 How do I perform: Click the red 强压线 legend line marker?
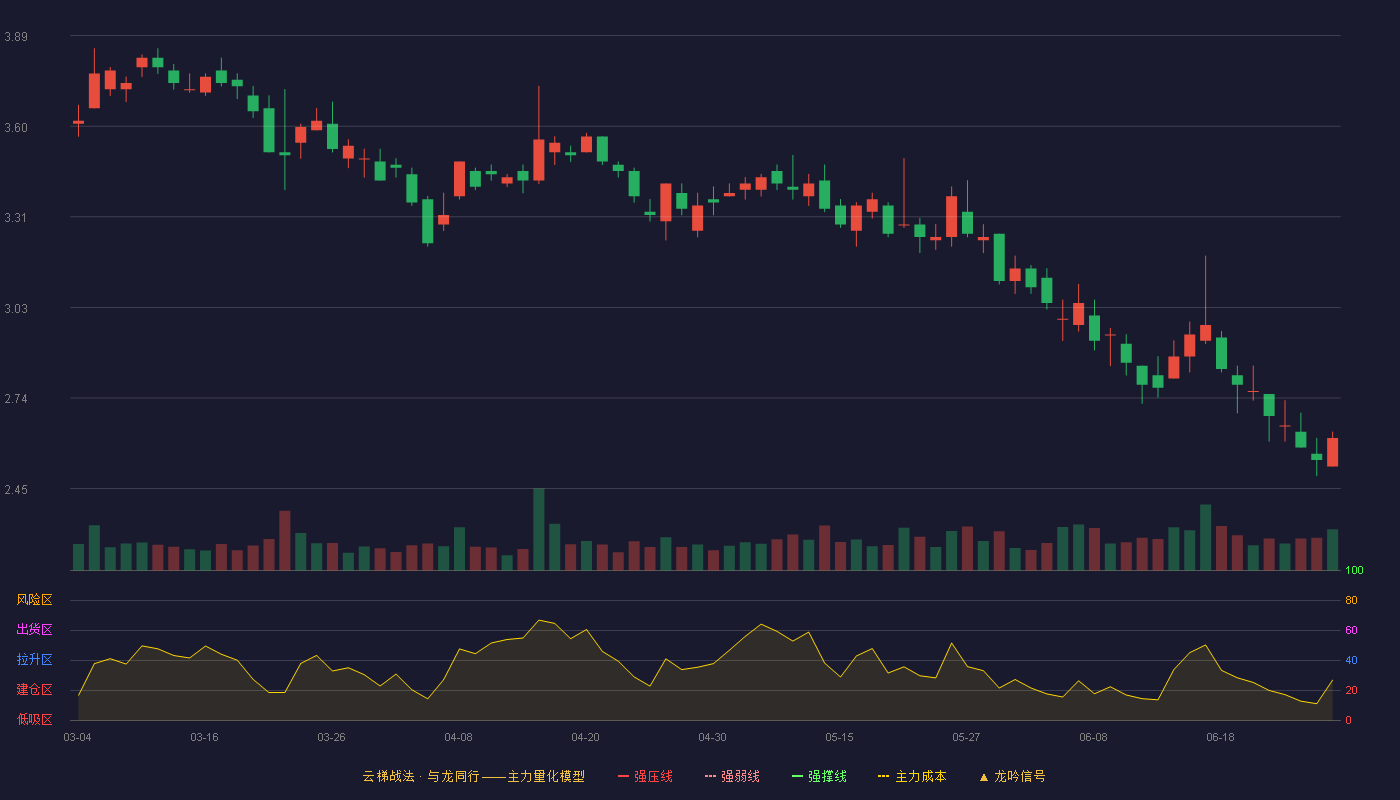(x=623, y=776)
